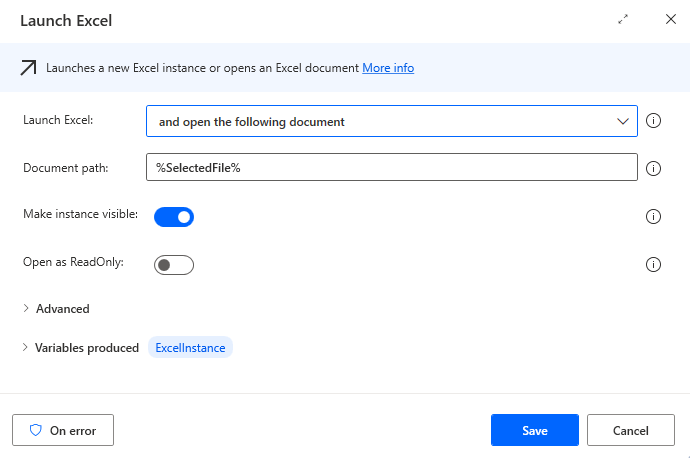Focus the Document path input field

392,168
